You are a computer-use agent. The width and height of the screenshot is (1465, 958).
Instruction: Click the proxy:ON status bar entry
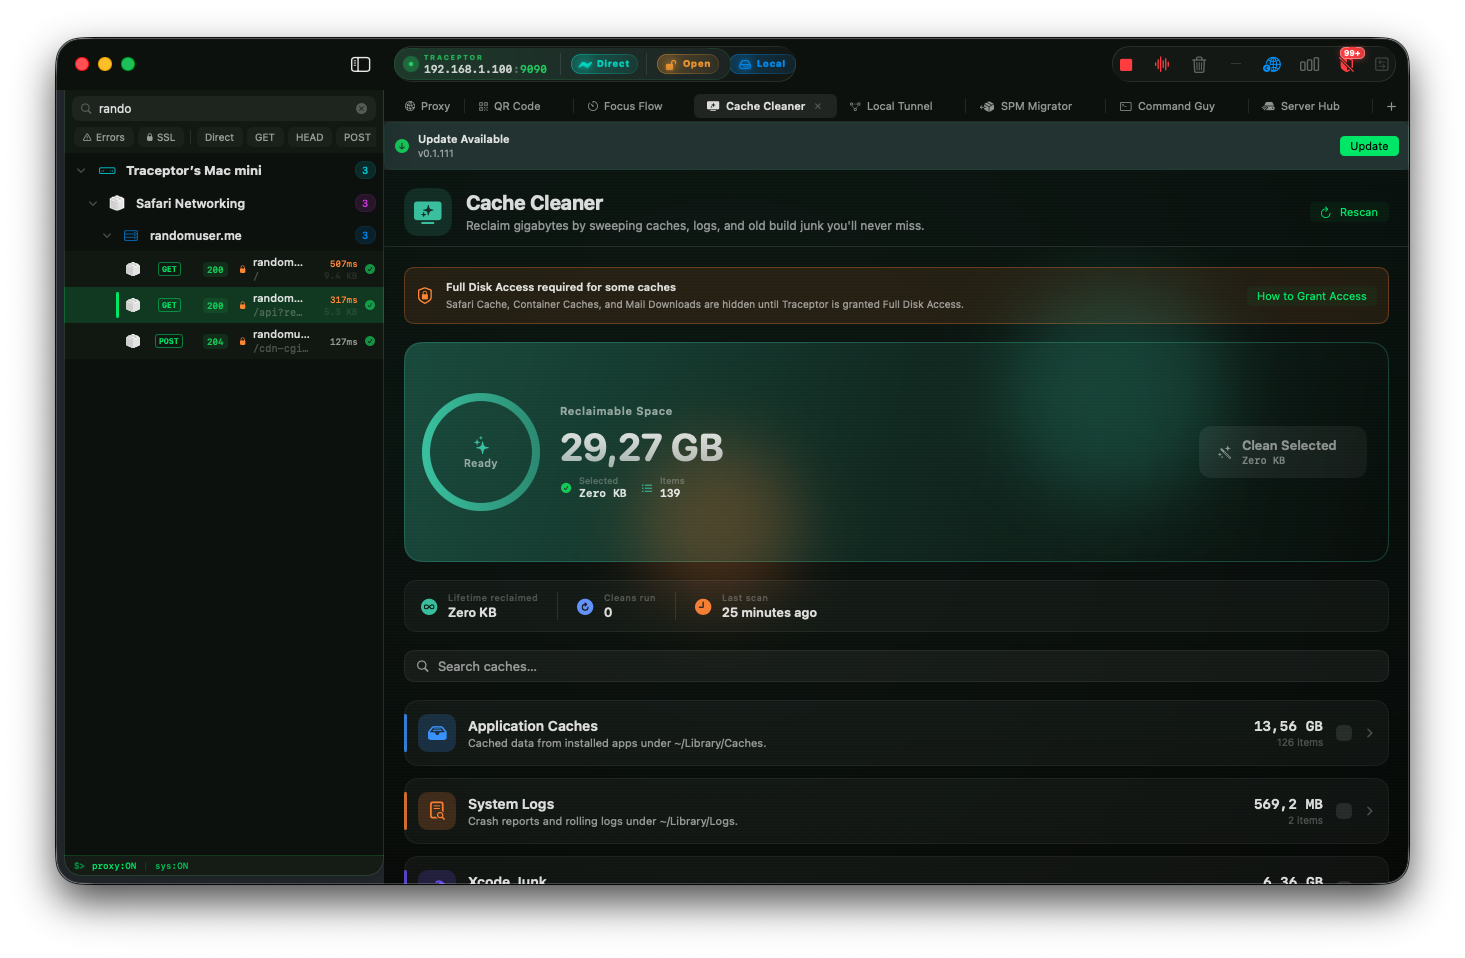(x=114, y=866)
